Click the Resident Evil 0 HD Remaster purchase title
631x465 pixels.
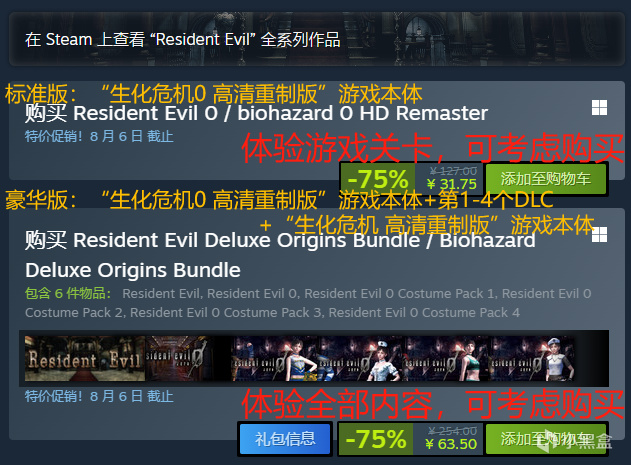(256, 113)
